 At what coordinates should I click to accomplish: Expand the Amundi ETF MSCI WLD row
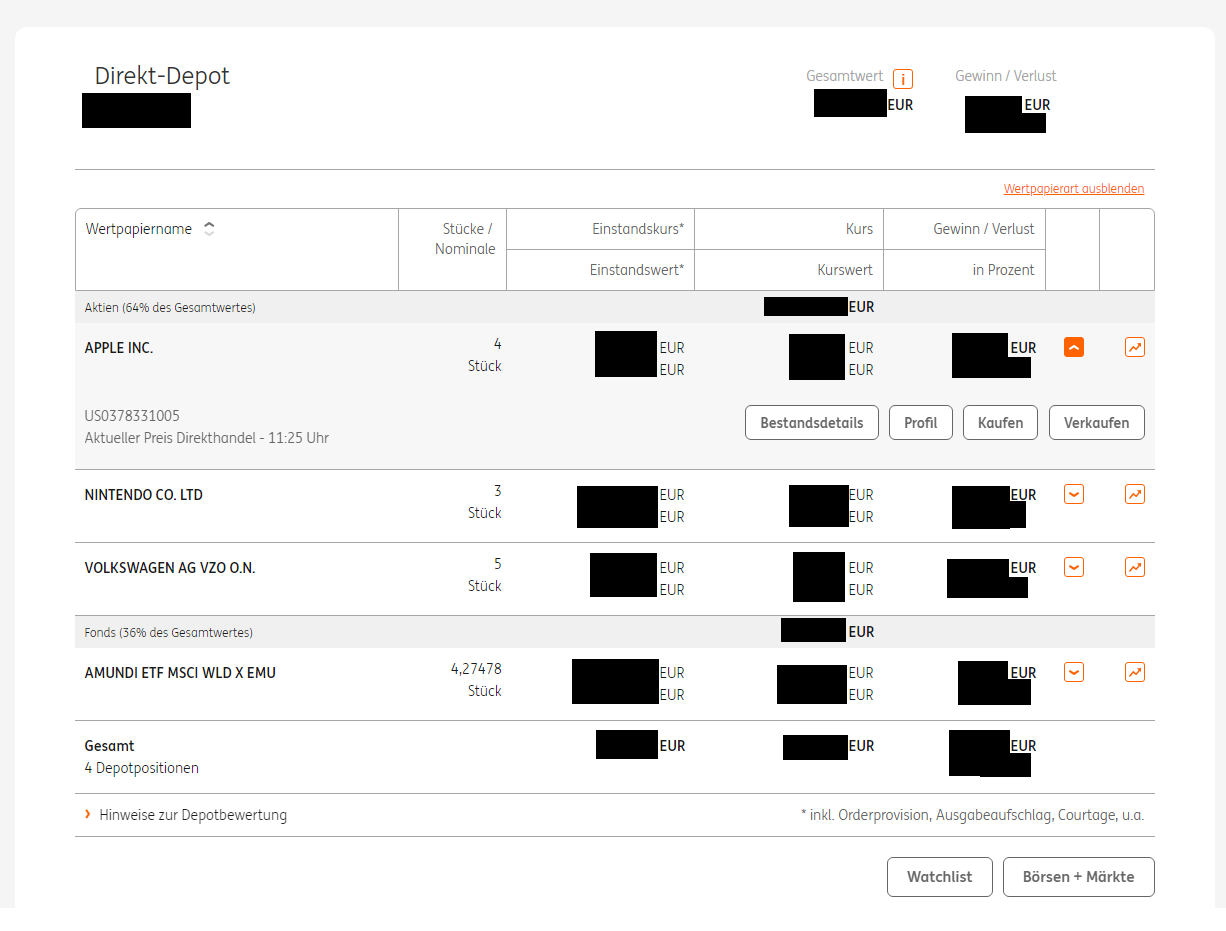coord(1074,672)
